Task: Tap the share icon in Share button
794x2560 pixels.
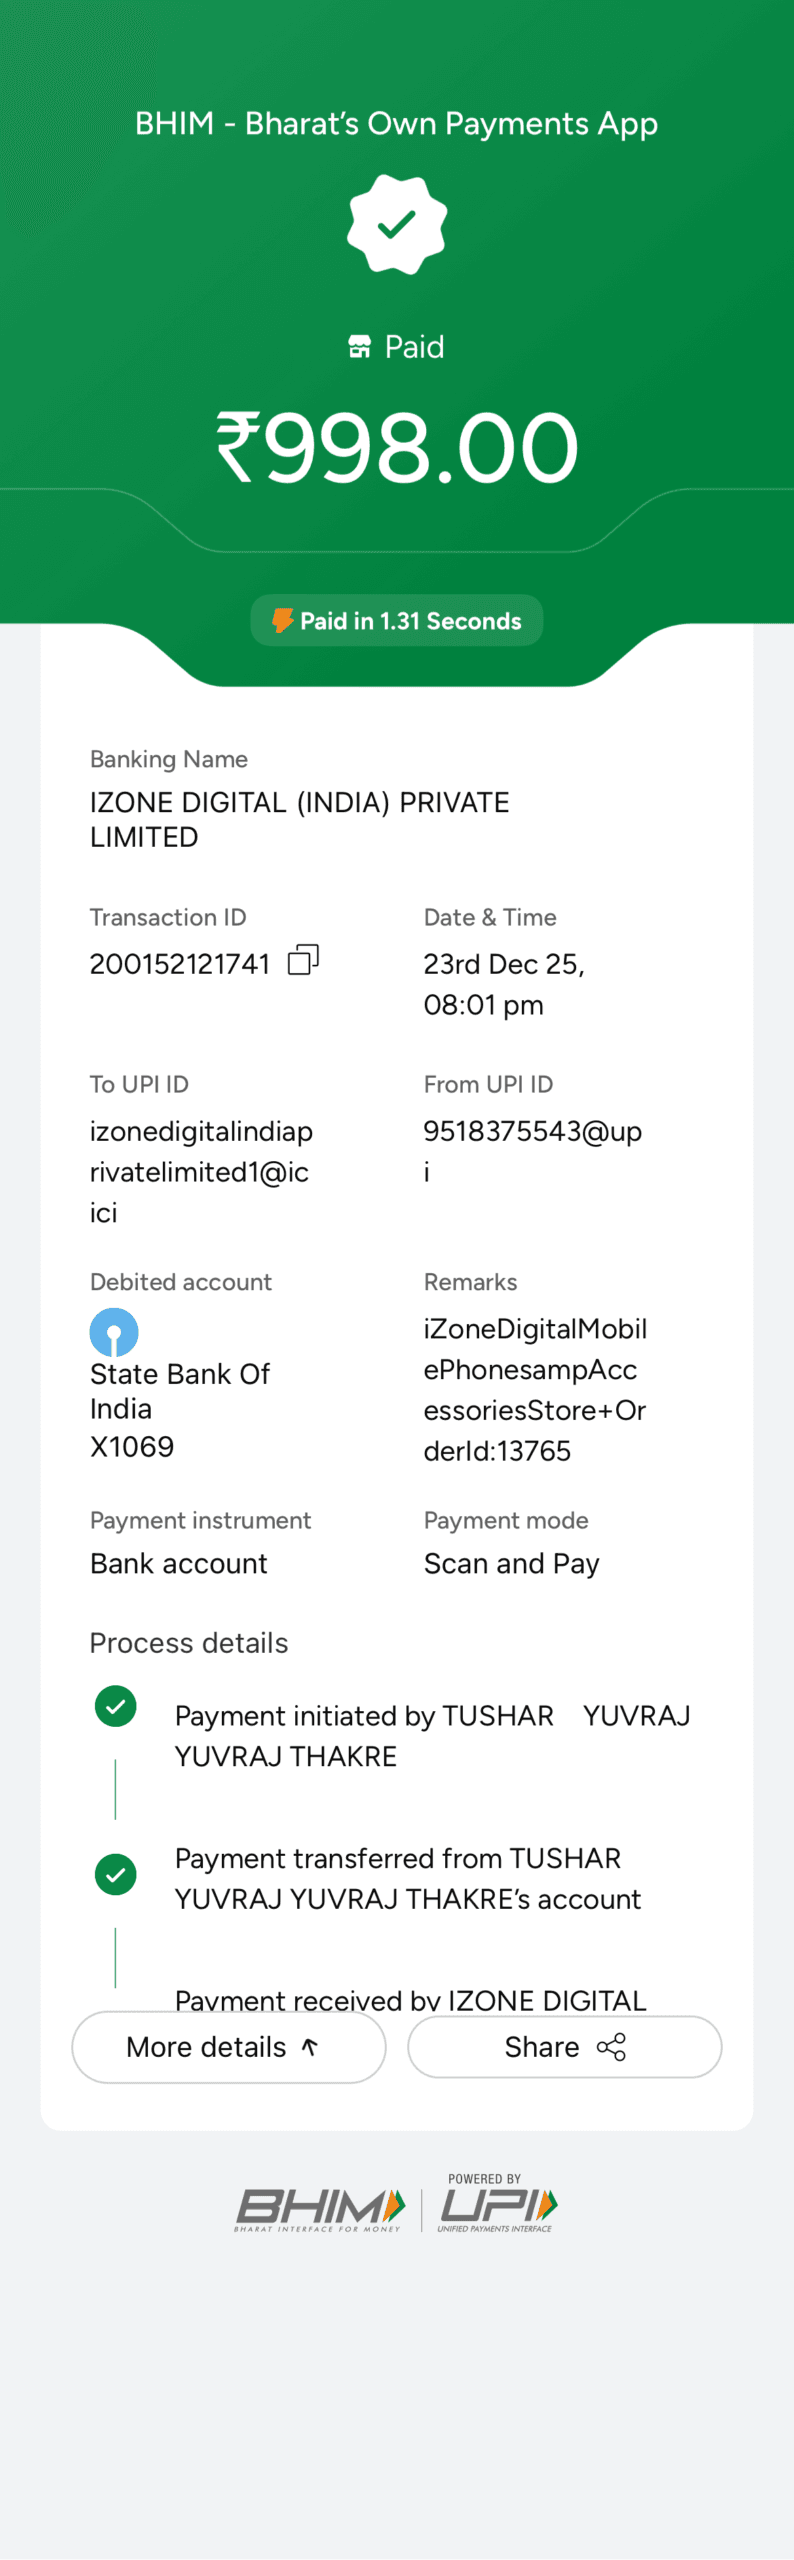Action: pyautogui.click(x=611, y=2047)
